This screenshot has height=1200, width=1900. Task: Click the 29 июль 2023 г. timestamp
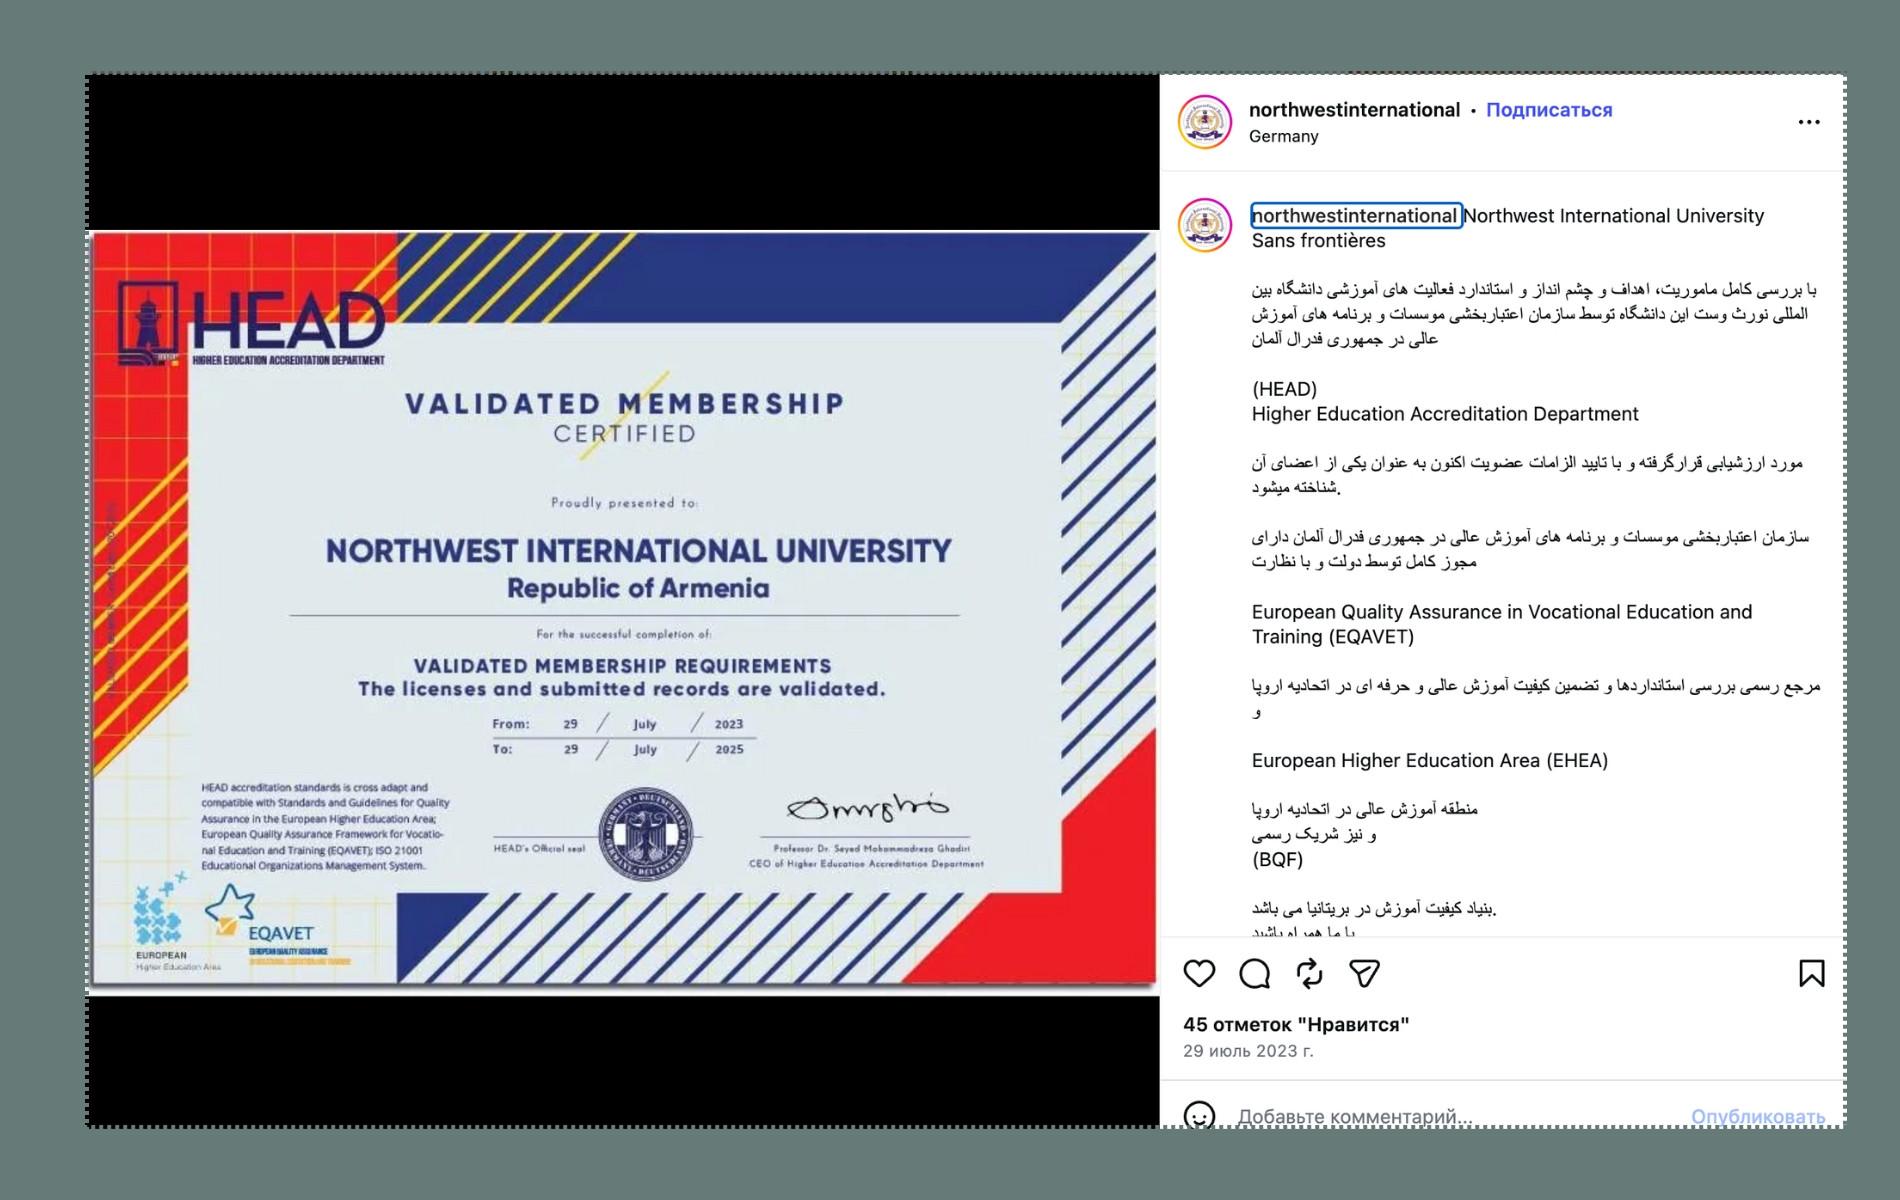(1248, 1051)
